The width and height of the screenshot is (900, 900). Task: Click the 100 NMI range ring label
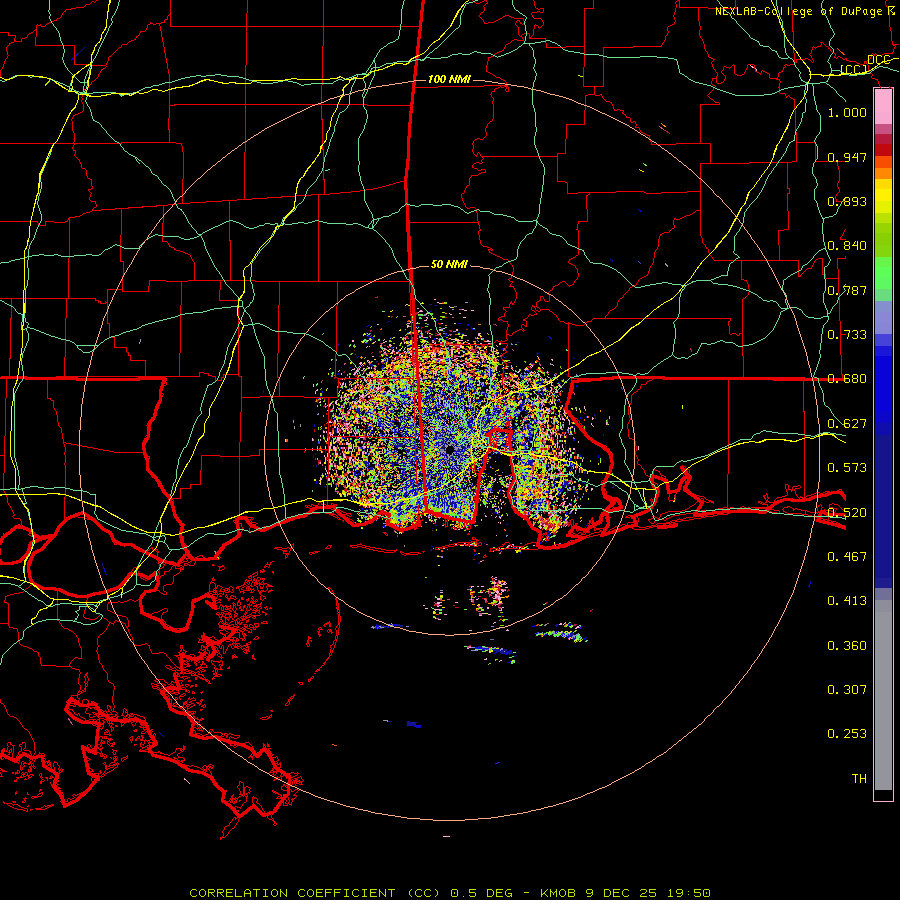pyautogui.click(x=449, y=79)
